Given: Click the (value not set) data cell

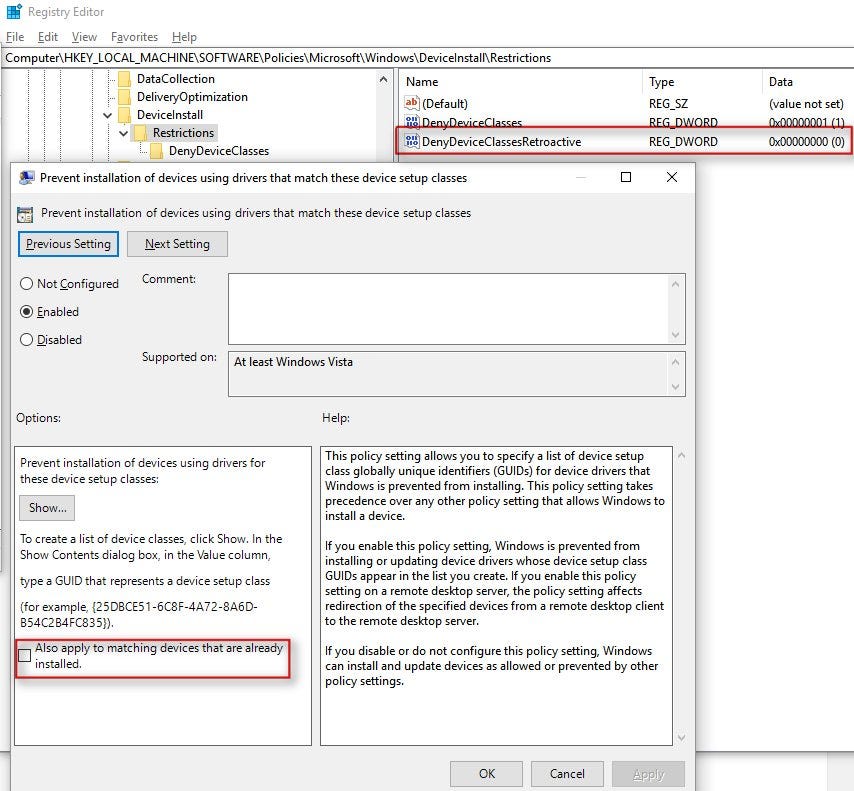Looking at the screenshot, I should pyautogui.click(x=806, y=104).
